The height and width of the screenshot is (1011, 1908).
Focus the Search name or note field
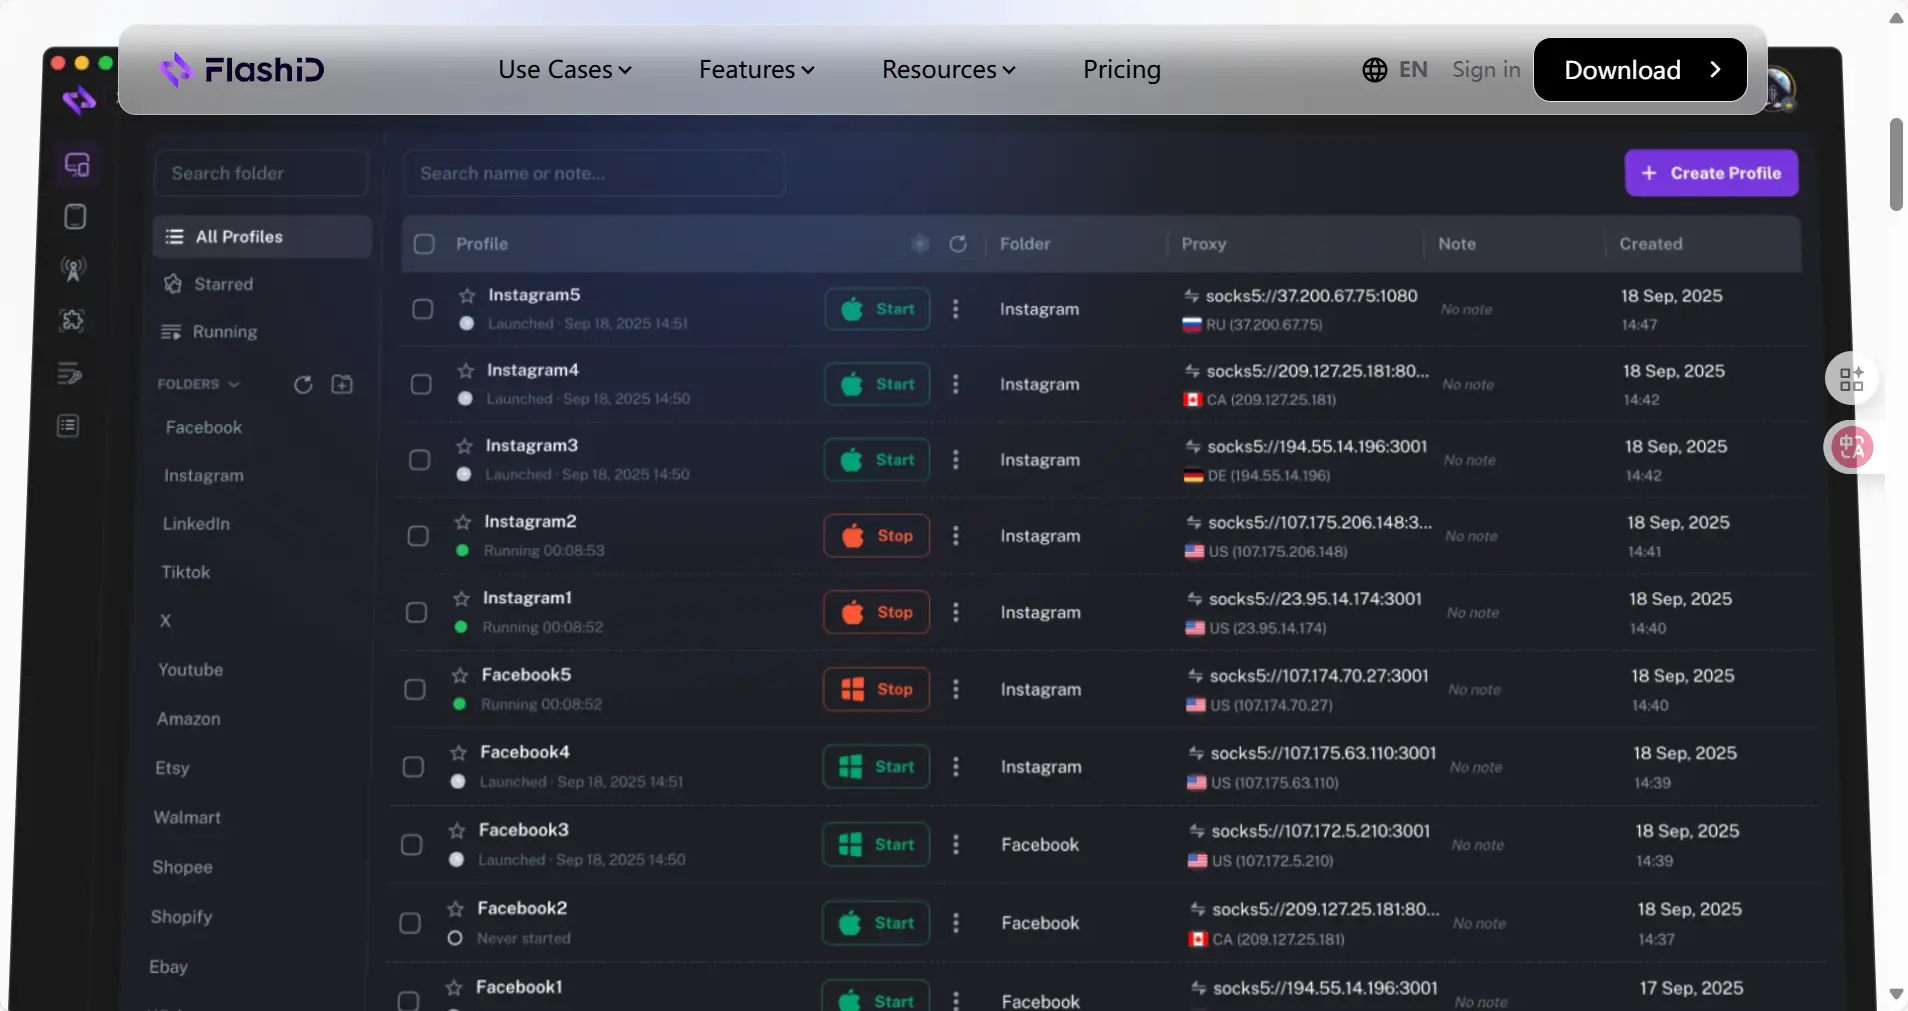tap(594, 173)
